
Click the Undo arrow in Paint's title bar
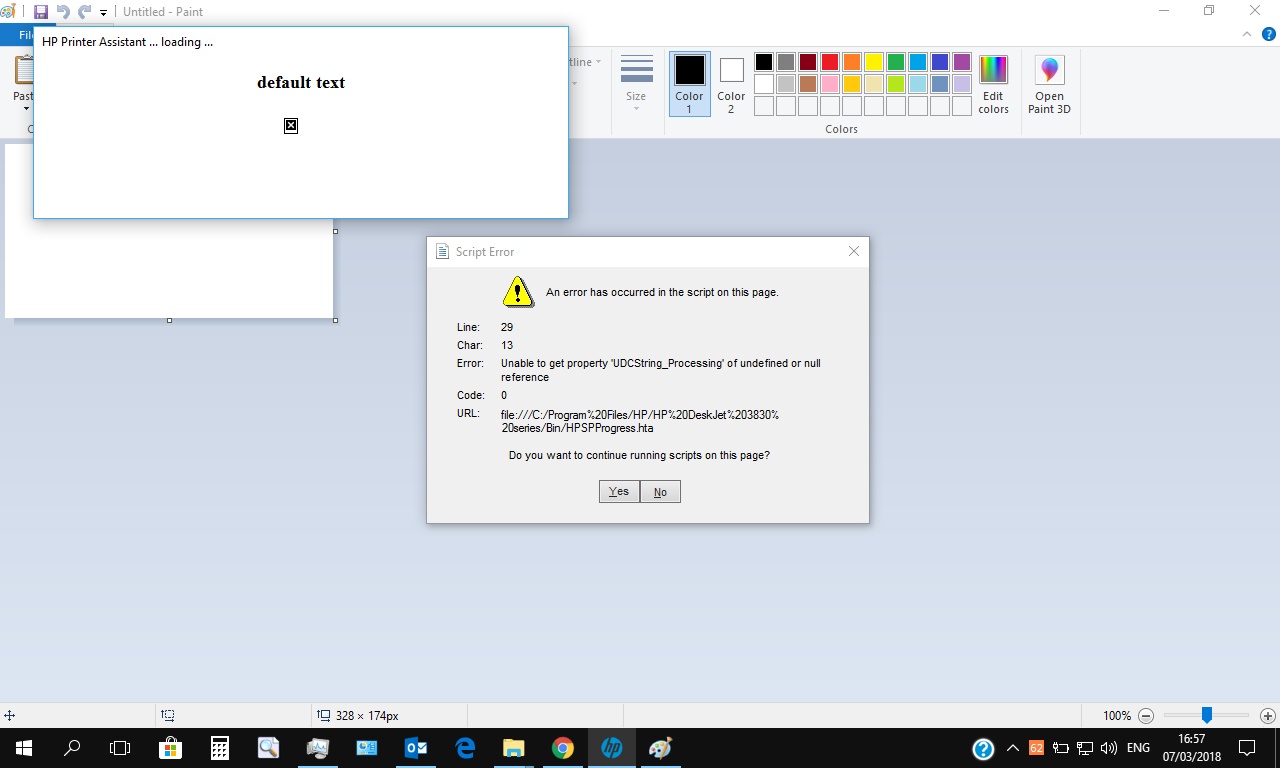[63, 12]
